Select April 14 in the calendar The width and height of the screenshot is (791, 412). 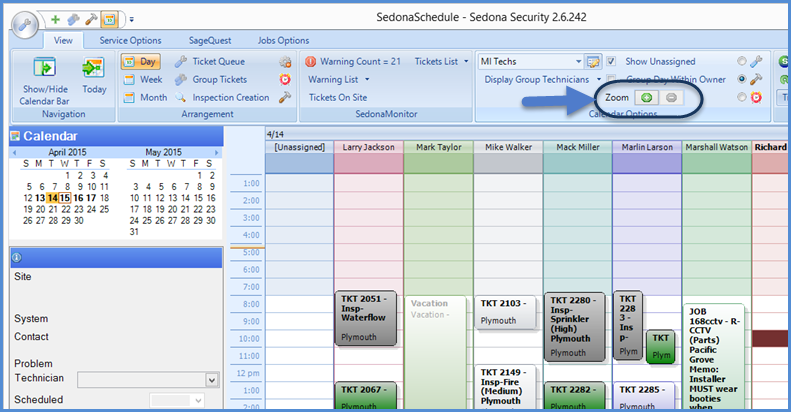(52, 198)
